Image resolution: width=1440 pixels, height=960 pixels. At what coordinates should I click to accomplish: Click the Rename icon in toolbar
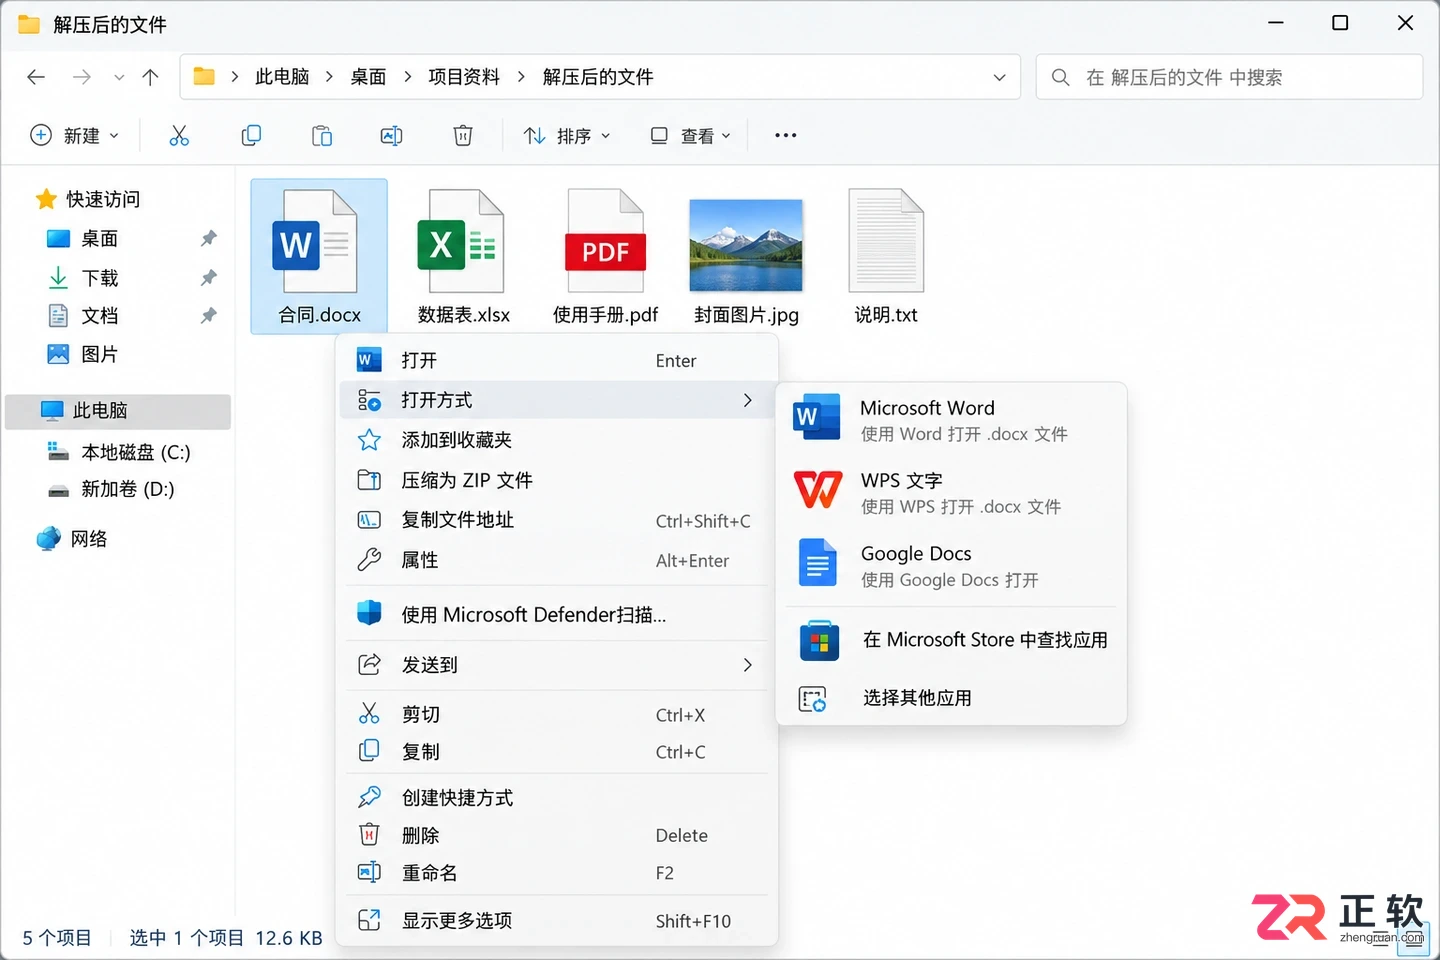(392, 136)
